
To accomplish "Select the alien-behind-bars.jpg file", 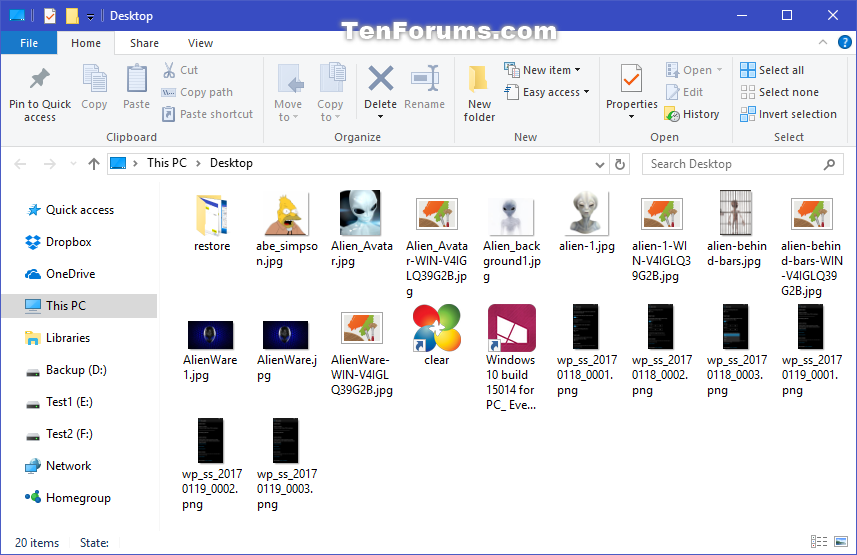I will pyautogui.click(x=736, y=230).
